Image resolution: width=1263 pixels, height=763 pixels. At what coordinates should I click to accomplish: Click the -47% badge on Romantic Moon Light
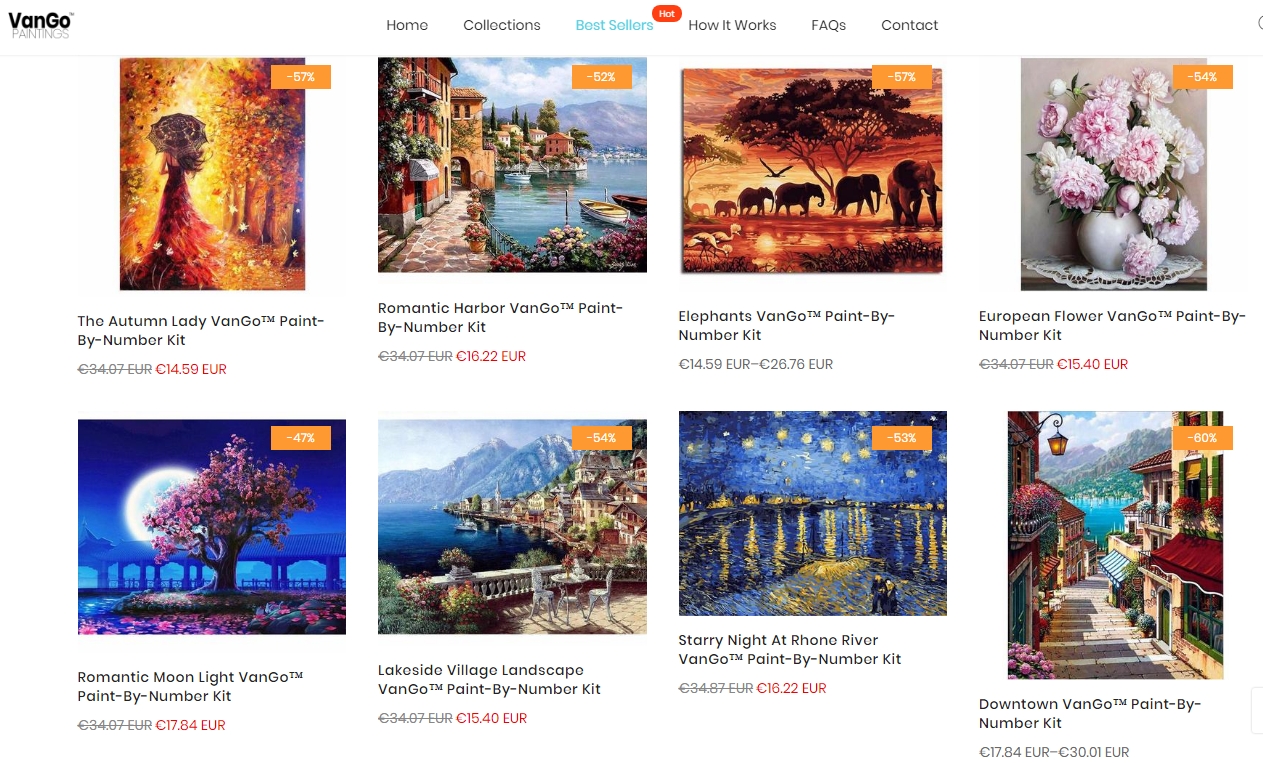tap(301, 437)
